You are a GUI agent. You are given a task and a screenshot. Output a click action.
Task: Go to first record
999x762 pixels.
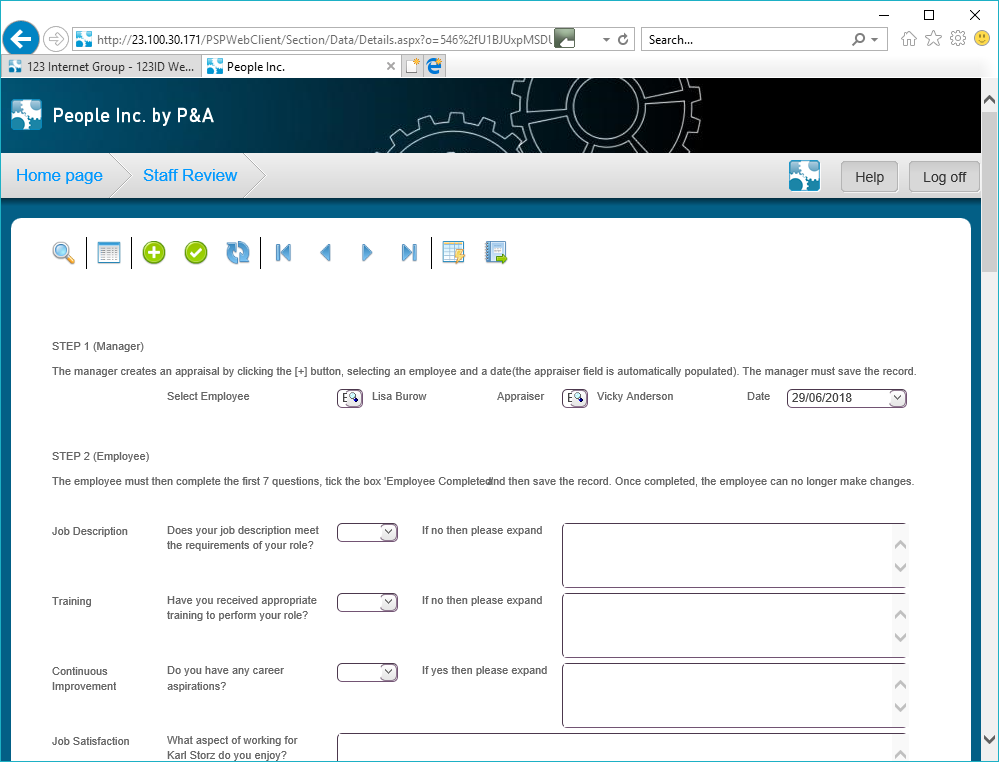tap(284, 253)
